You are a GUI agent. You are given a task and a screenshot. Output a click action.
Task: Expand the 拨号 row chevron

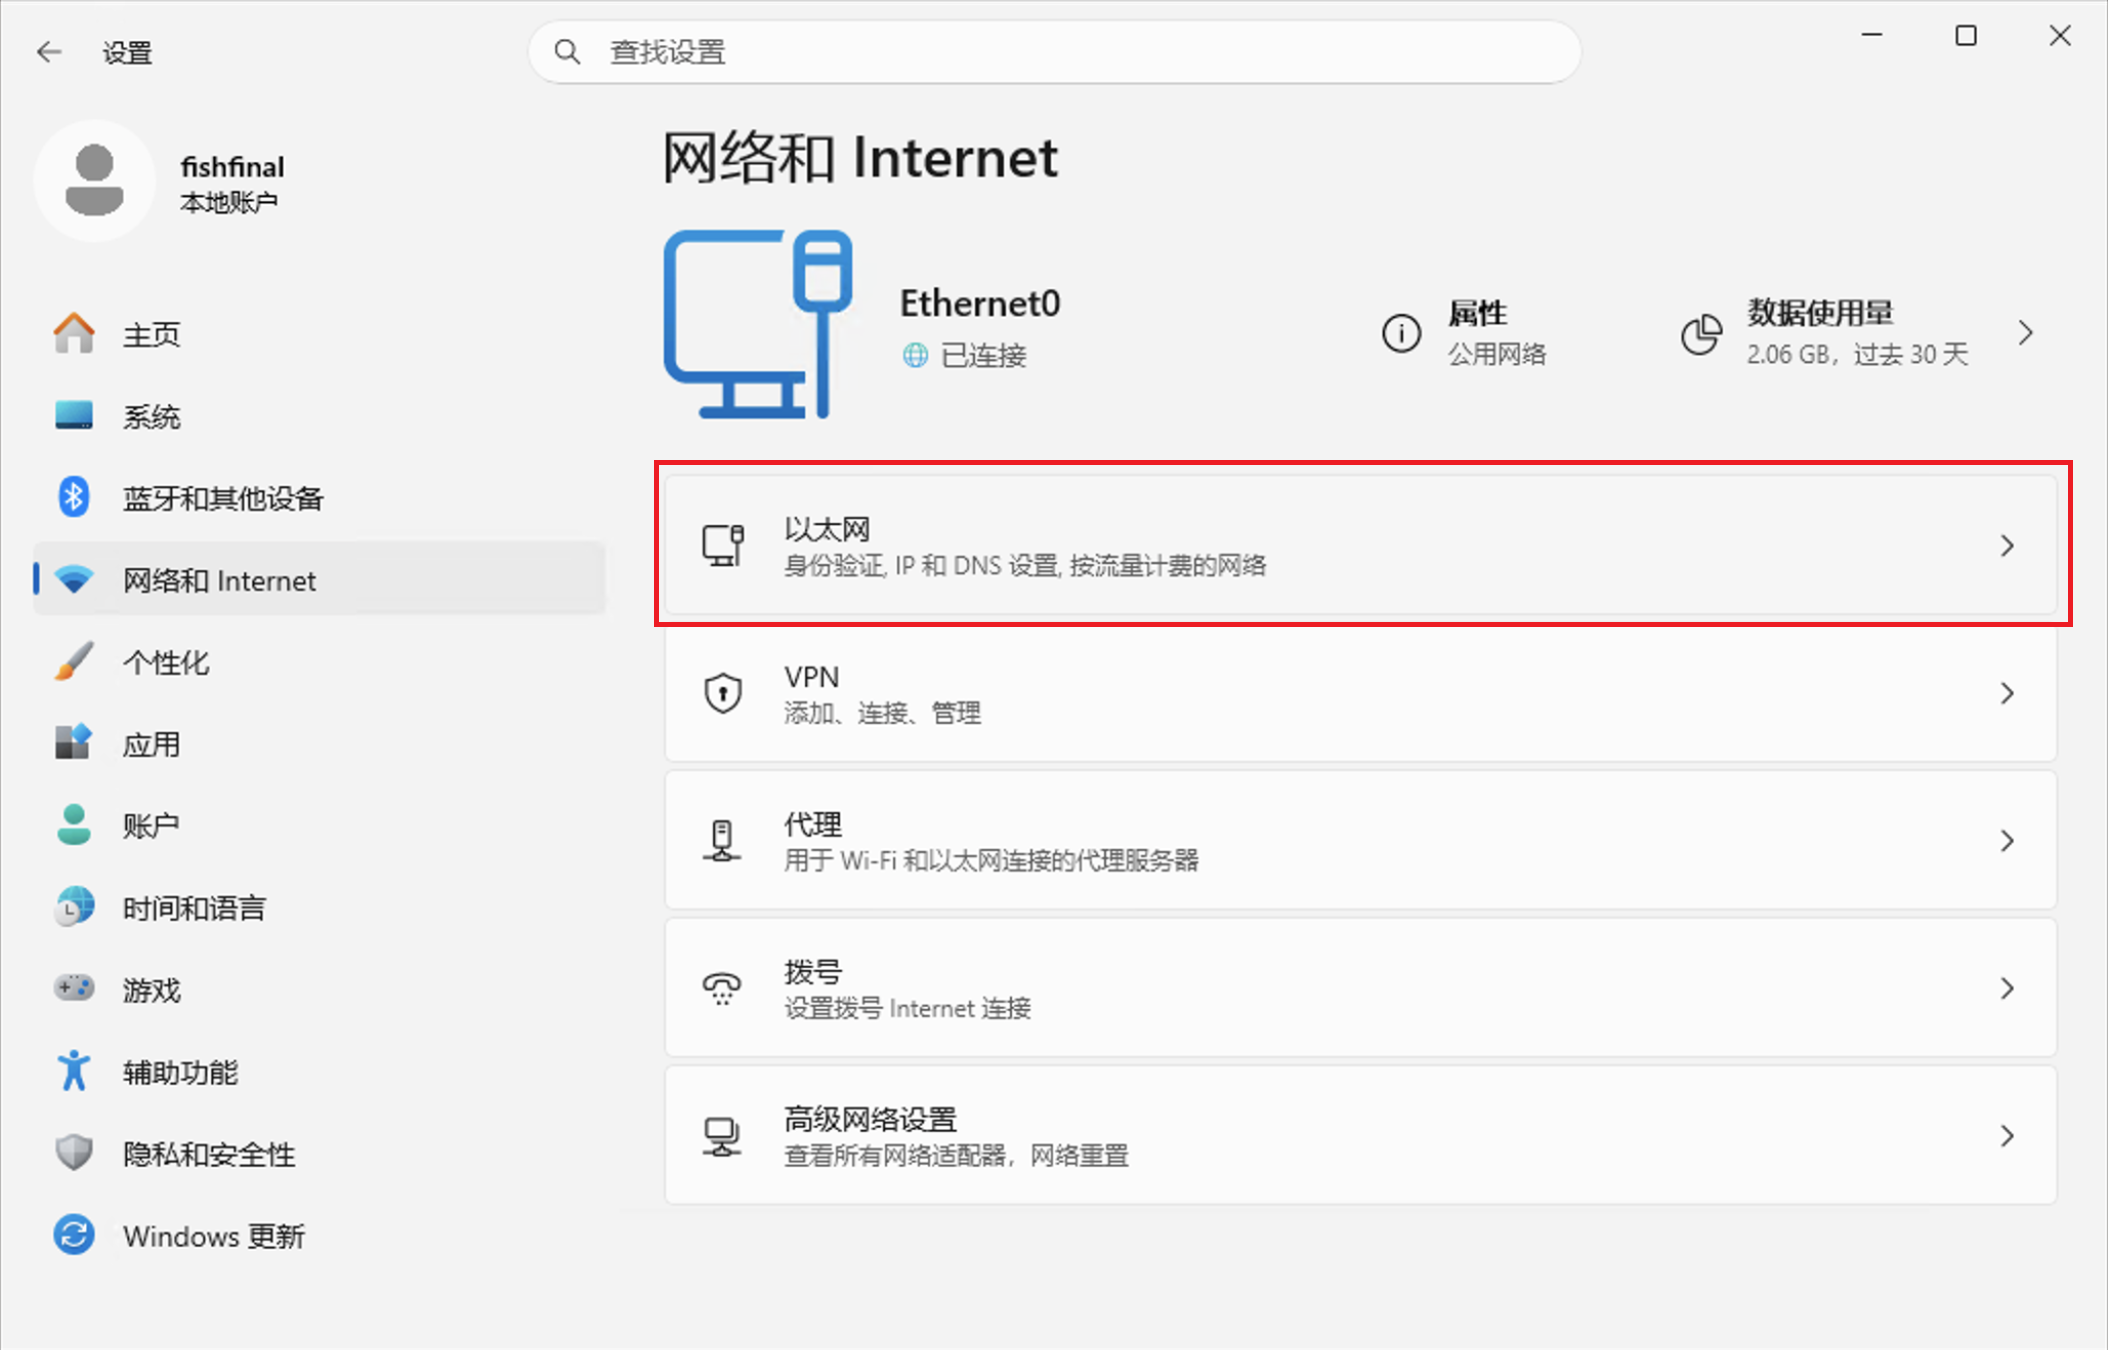tap(2007, 988)
